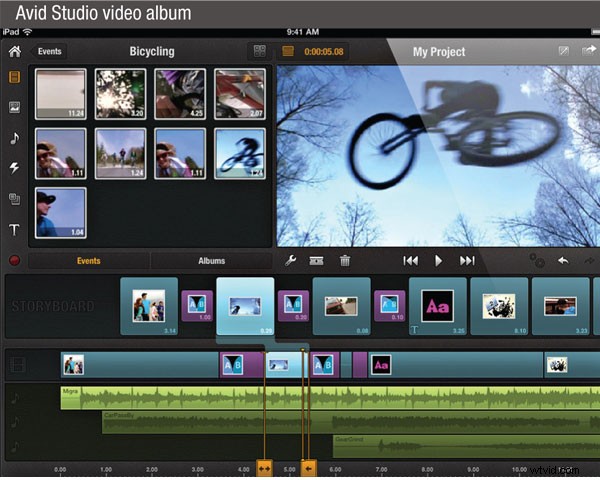Select the 4.25 clip thumbnail

coord(180,94)
